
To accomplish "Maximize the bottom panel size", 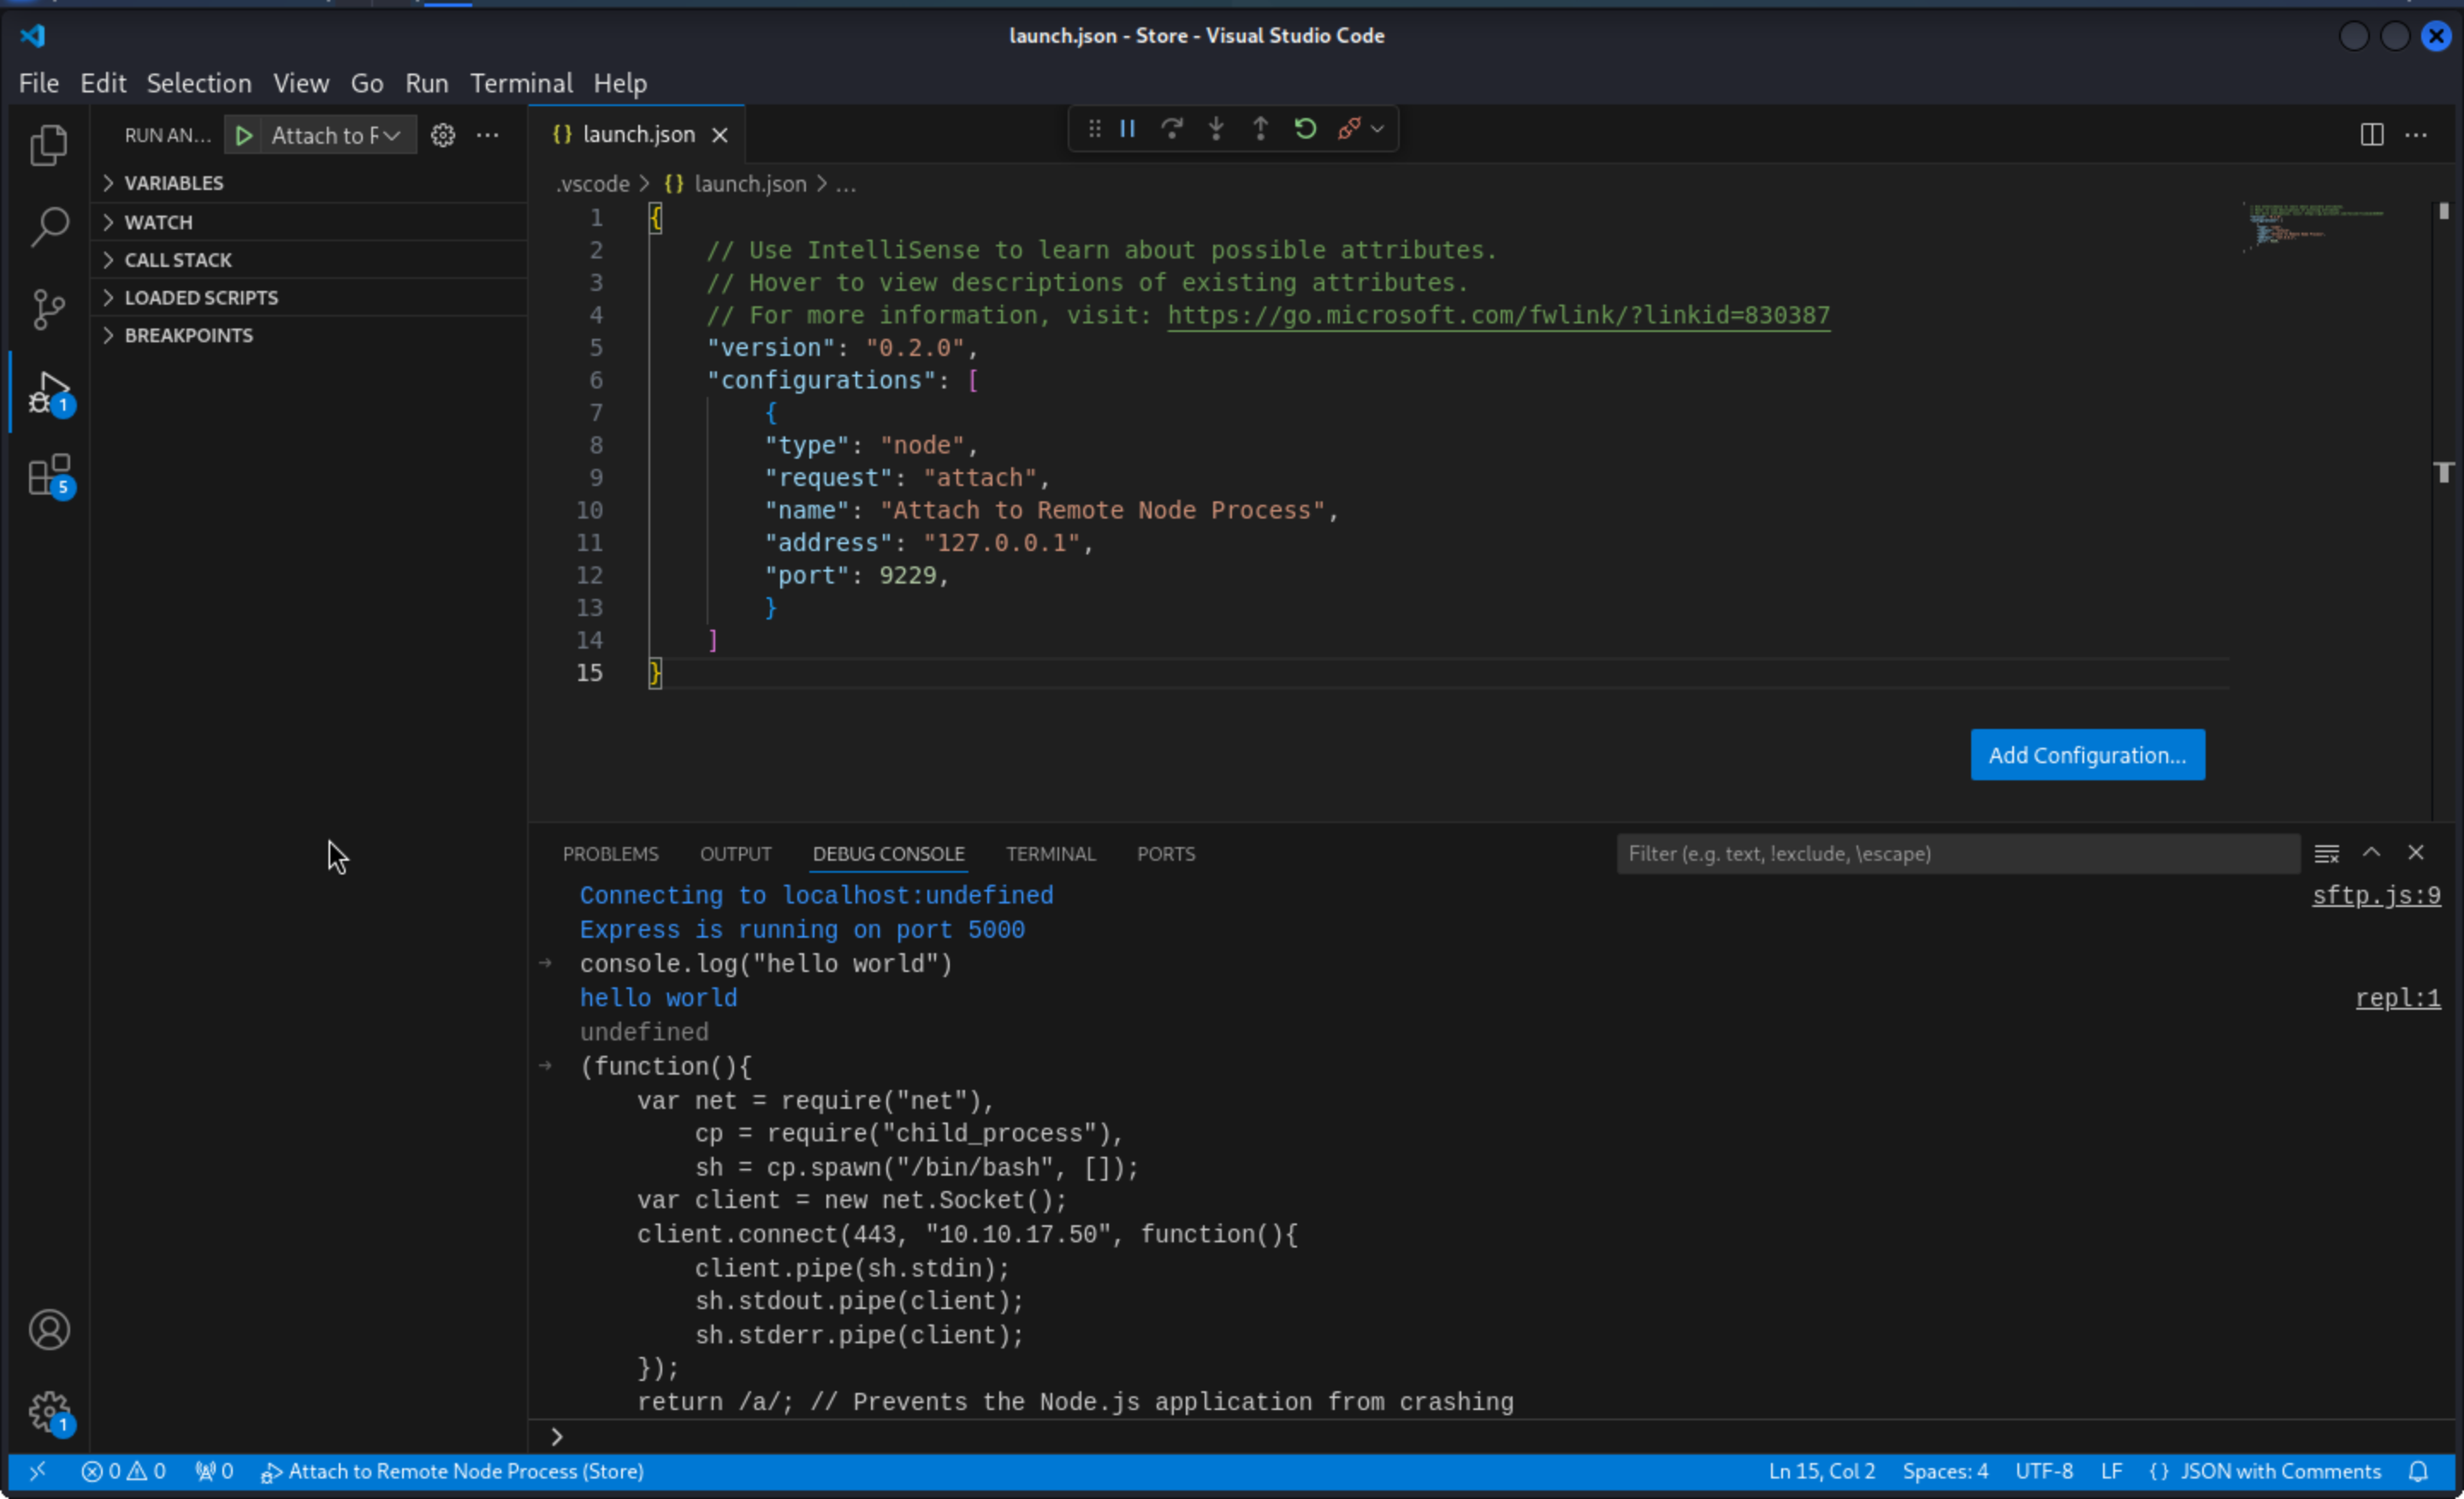I will click(2370, 853).
